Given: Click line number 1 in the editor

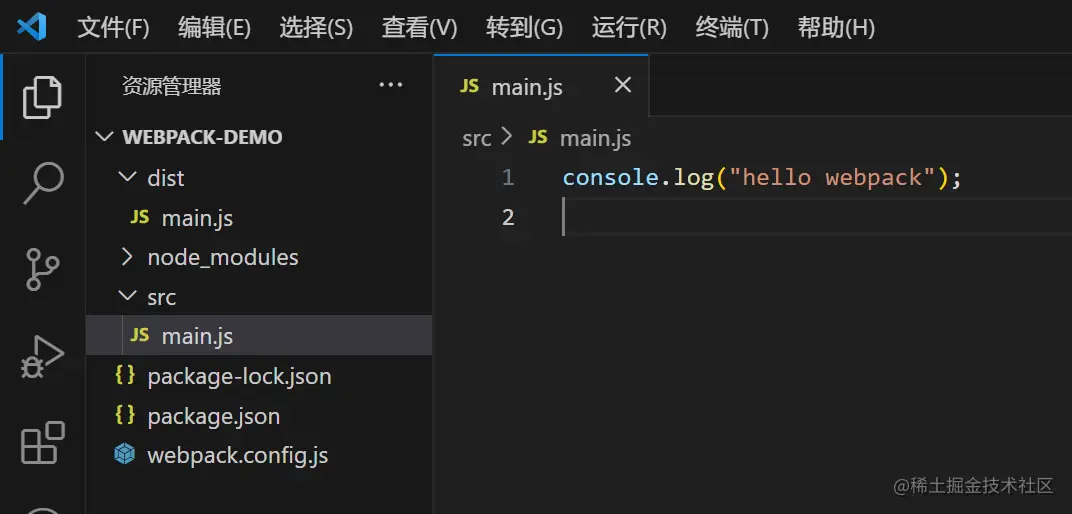Looking at the screenshot, I should [507, 178].
